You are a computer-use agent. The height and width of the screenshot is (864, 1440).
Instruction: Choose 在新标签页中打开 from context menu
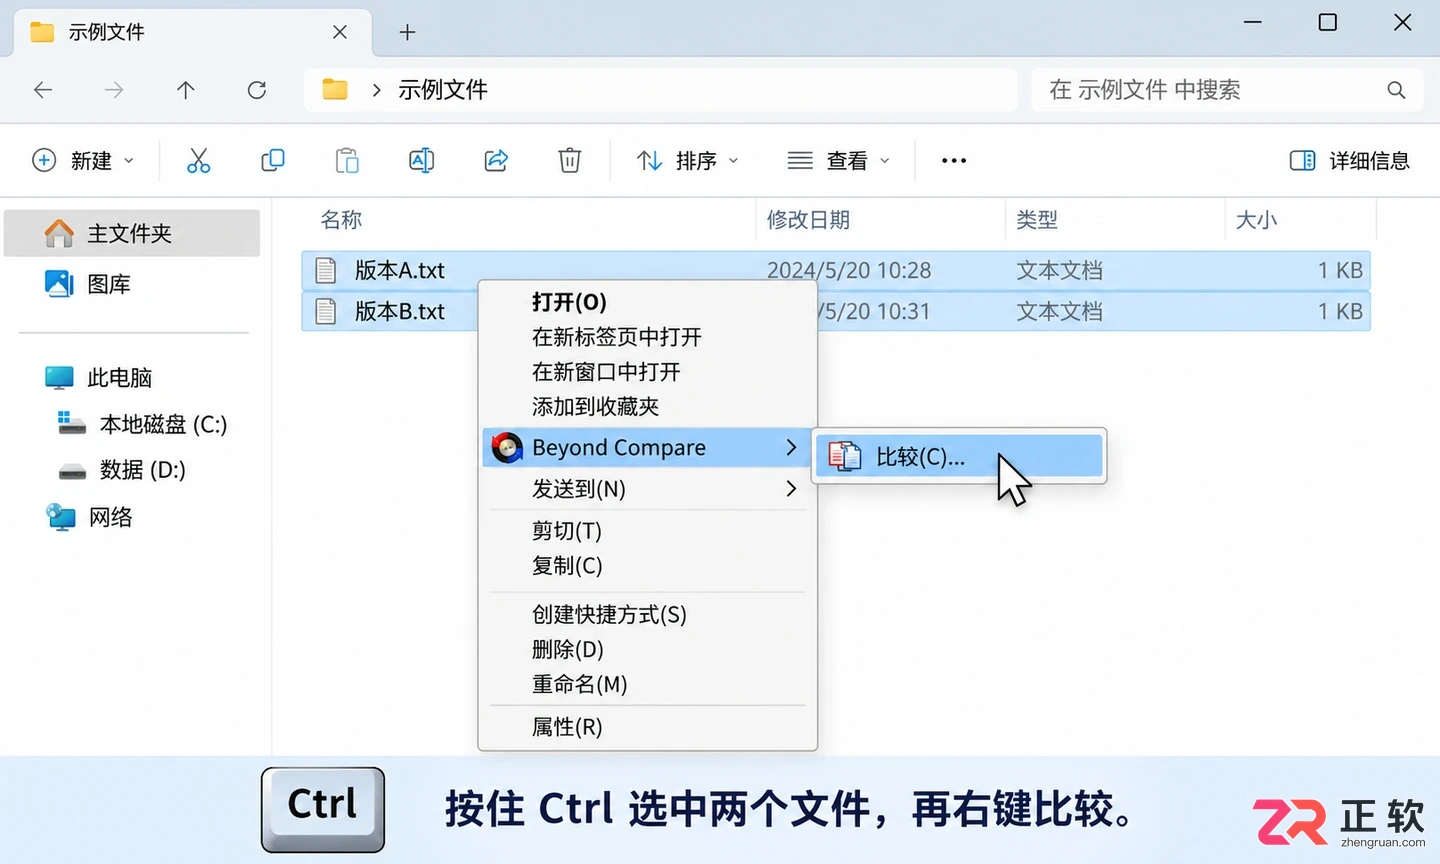click(617, 337)
